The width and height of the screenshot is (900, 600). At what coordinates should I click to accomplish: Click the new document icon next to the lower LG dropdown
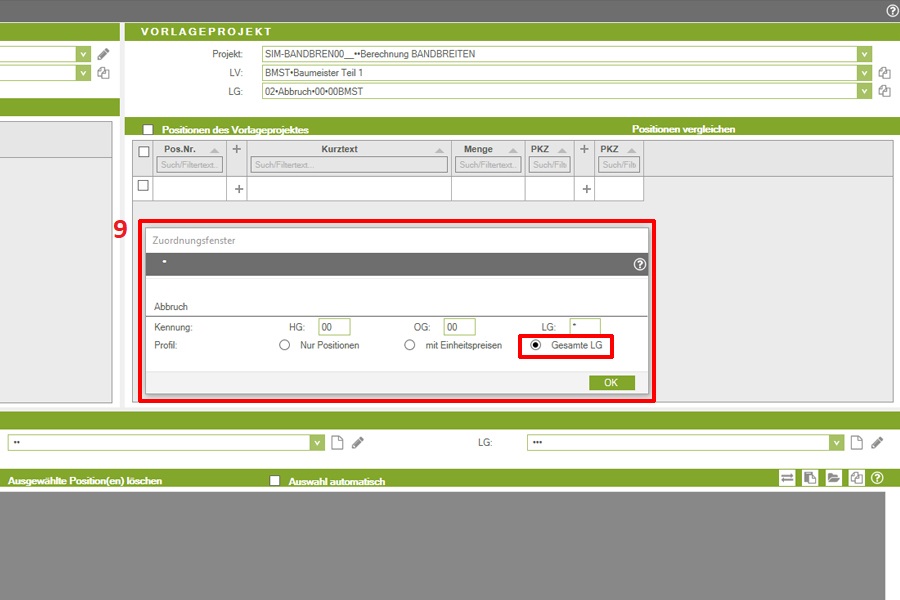click(857, 442)
